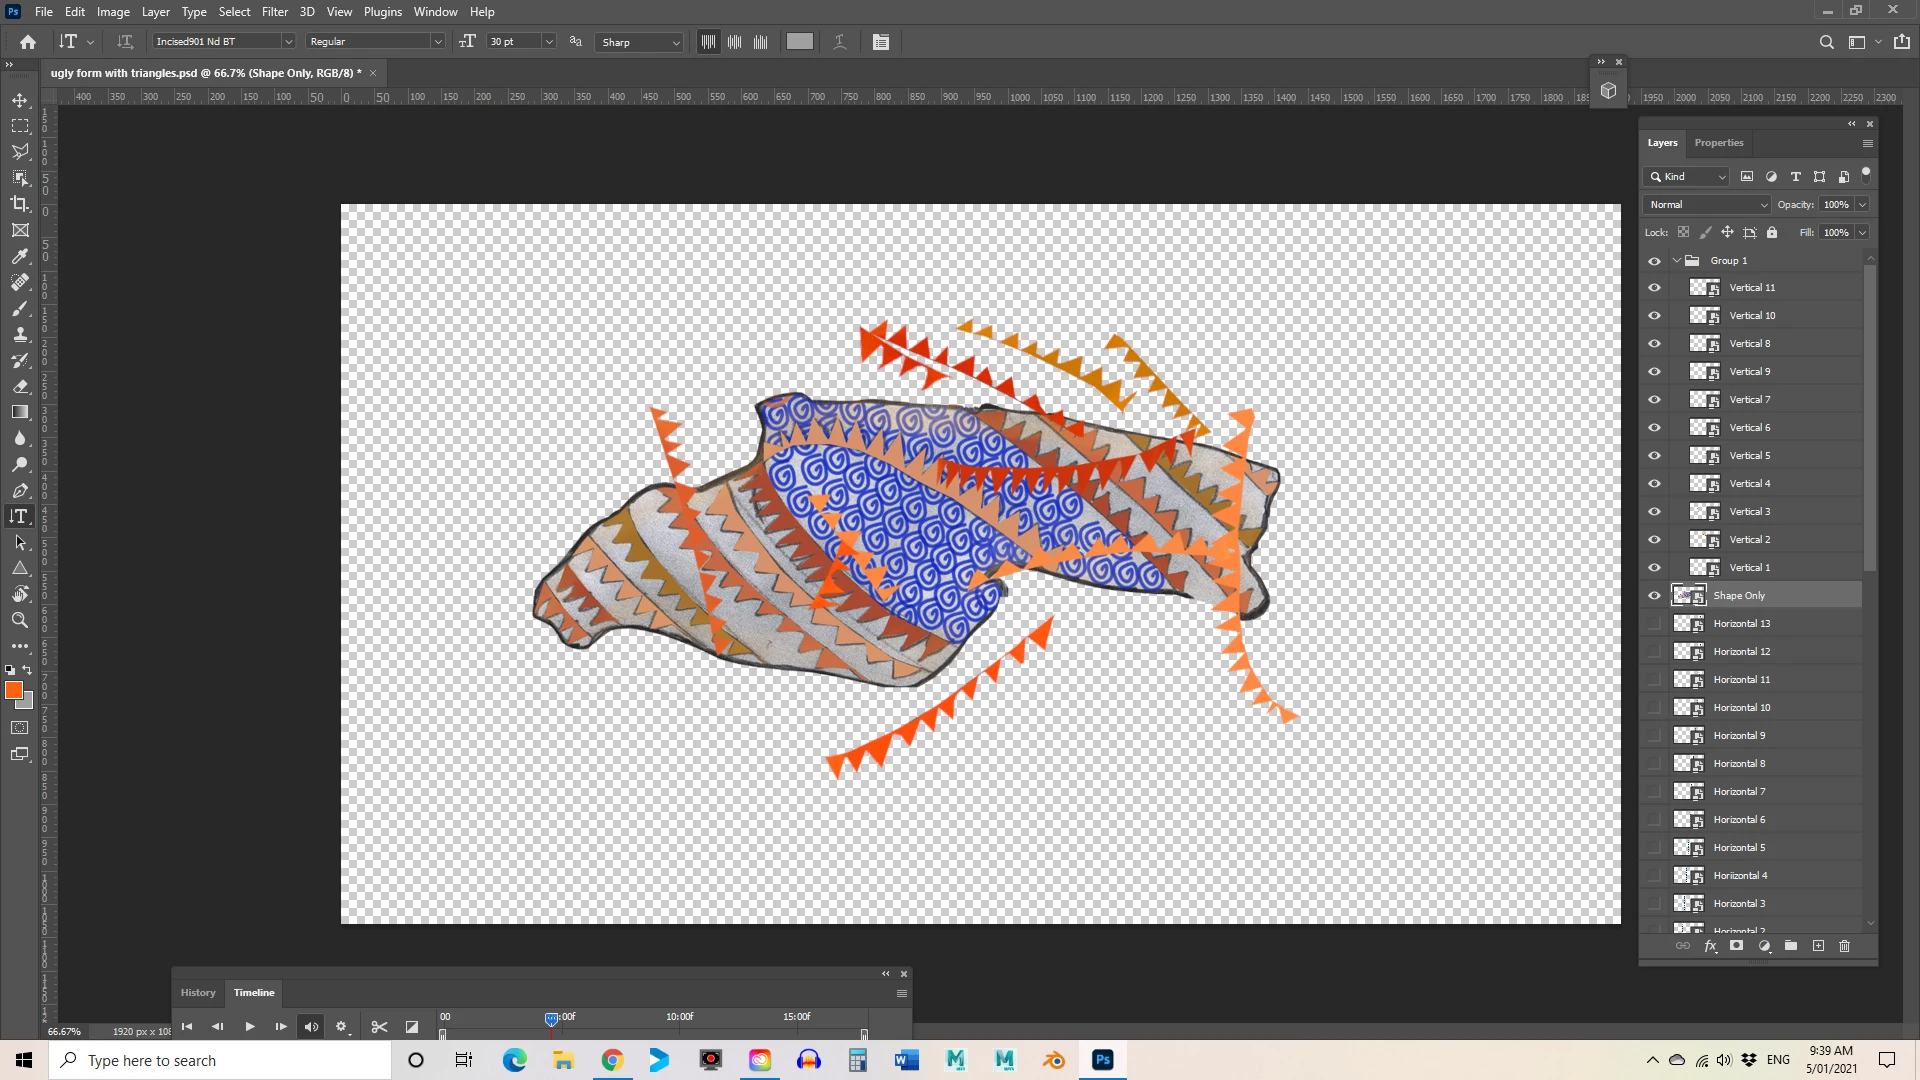Select the Brush tool
The height and width of the screenshot is (1080, 1920).
[x=20, y=309]
